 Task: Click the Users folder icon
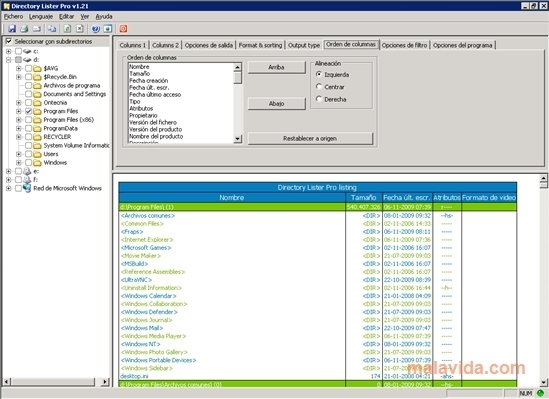point(37,154)
